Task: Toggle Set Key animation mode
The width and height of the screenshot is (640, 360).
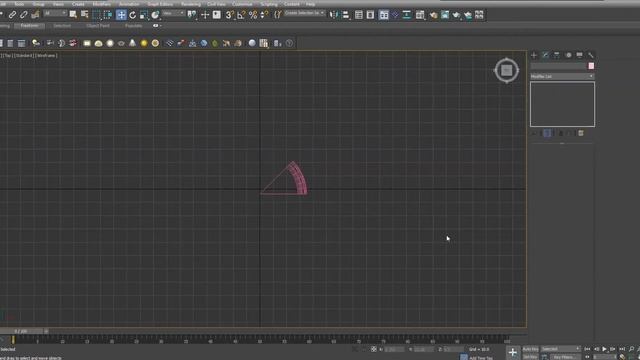Action: pyautogui.click(x=530, y=357)
